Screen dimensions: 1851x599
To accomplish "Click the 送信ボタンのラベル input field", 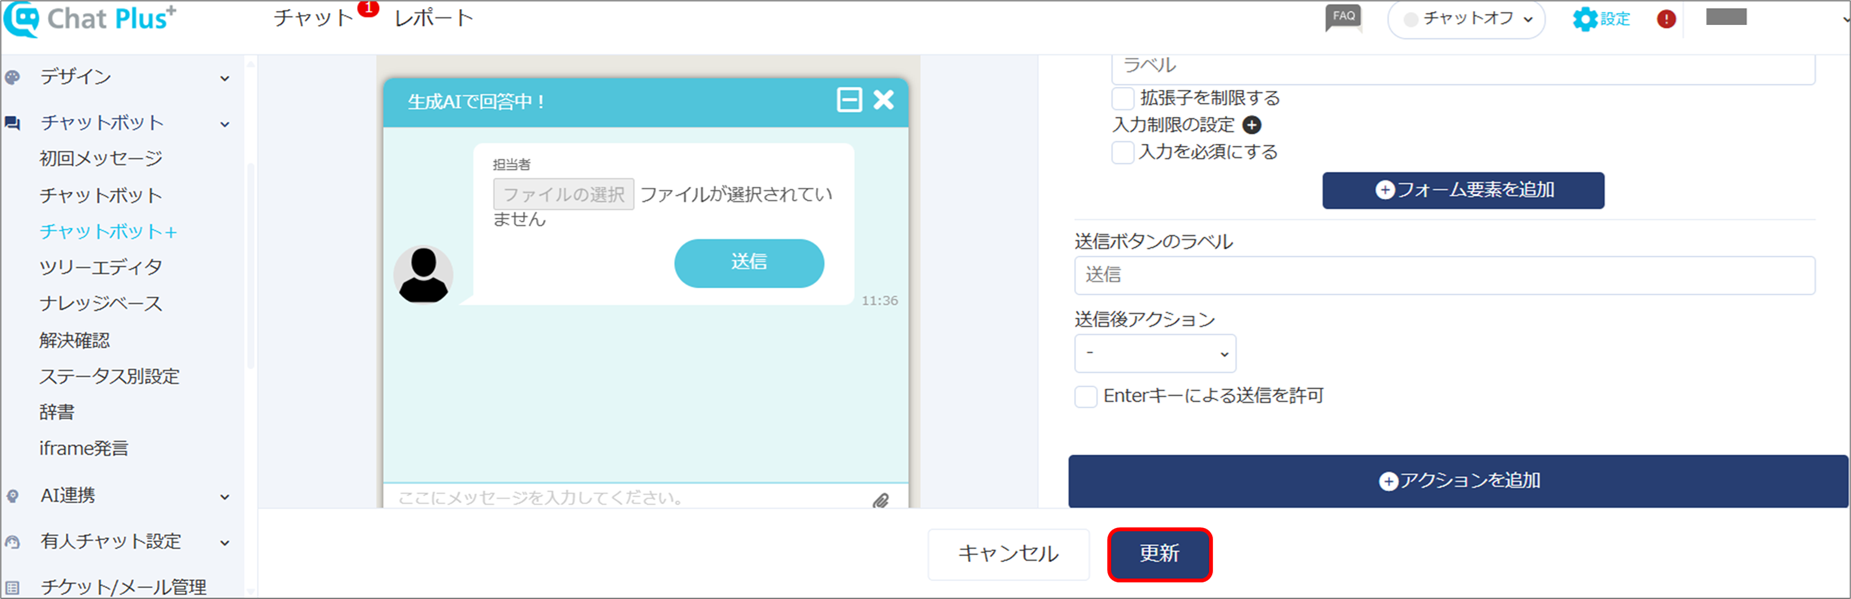I will pyautogui.click(x=1444, y=275).
